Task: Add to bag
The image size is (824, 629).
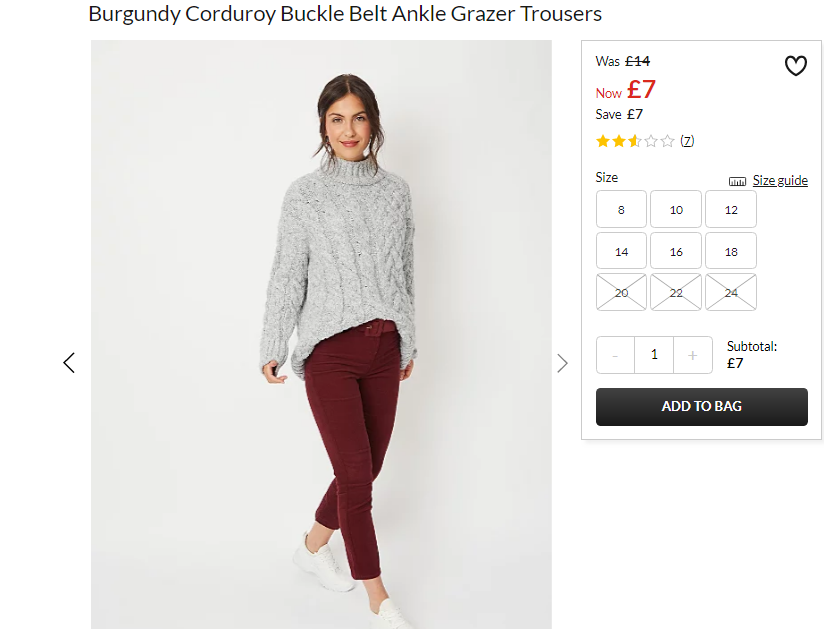Action: coord(702,407)
